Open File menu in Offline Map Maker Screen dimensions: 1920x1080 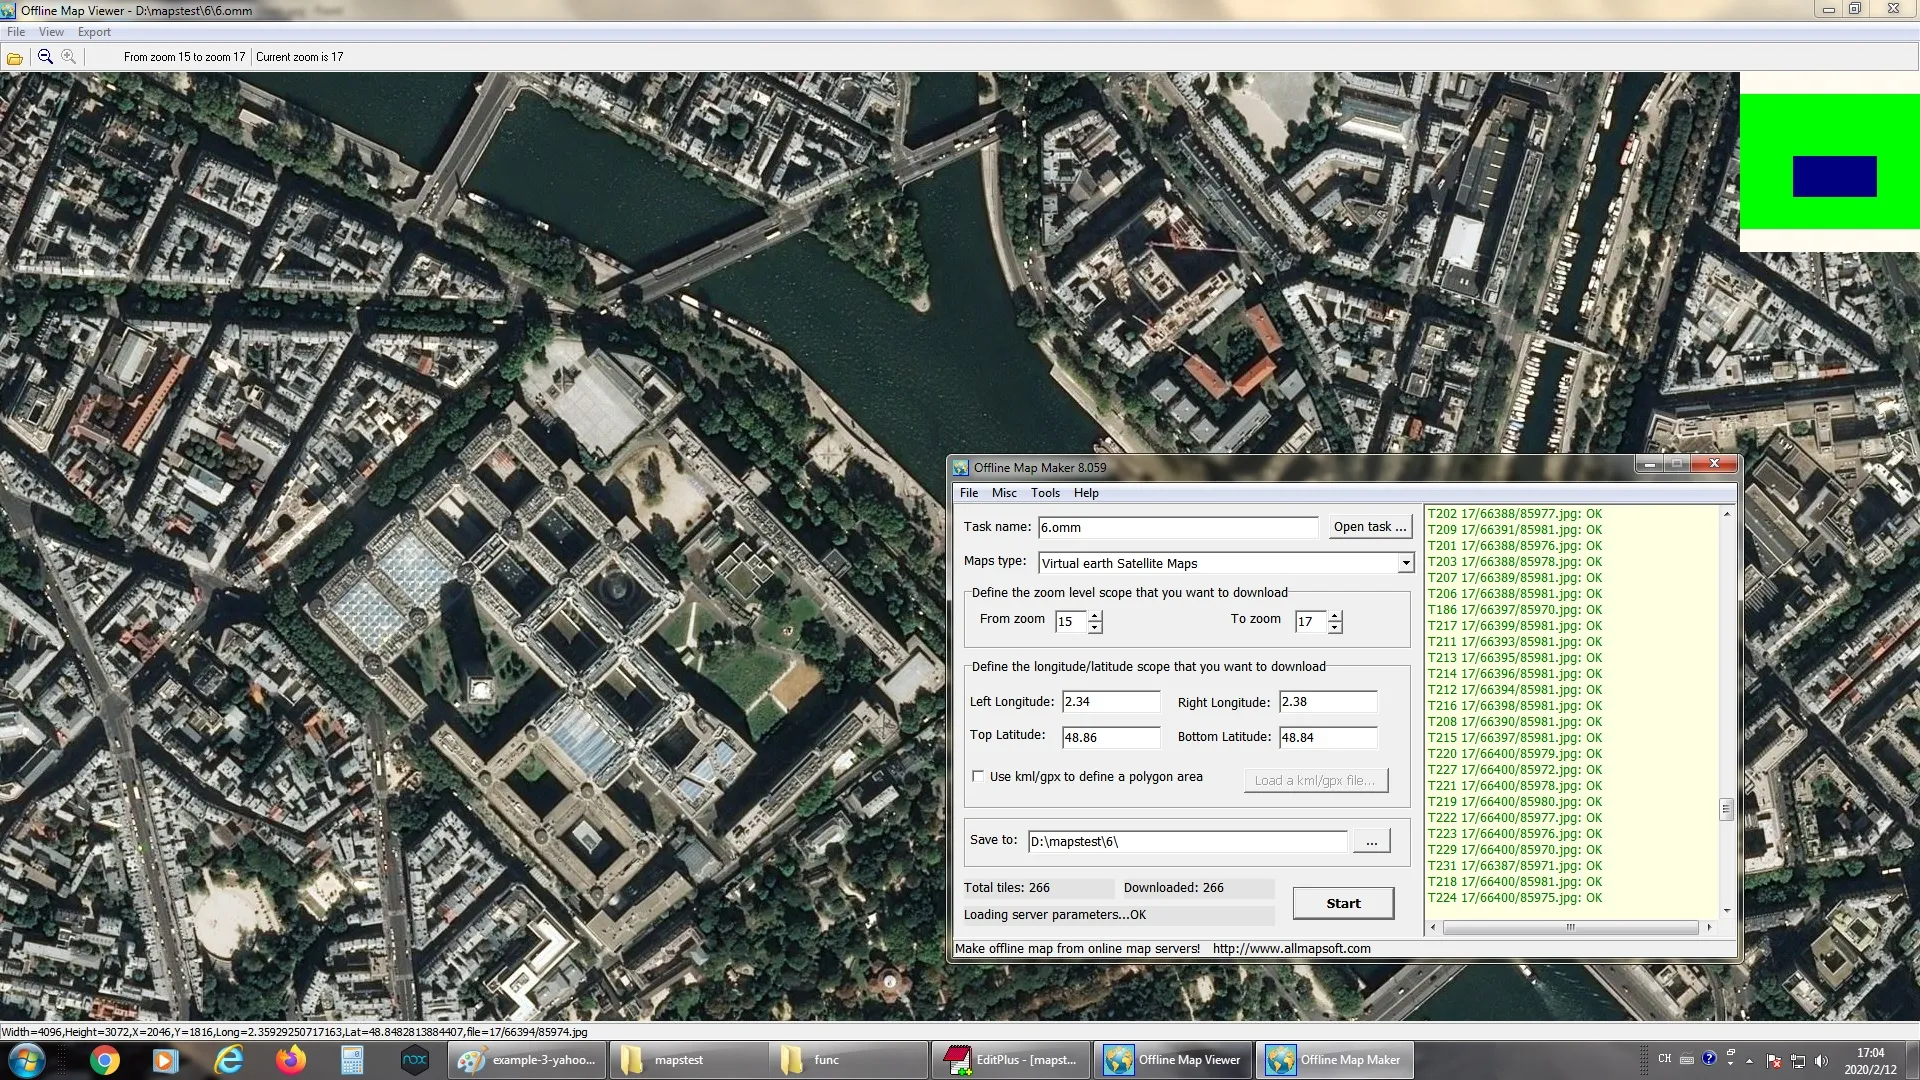click(x=969, y=493)
